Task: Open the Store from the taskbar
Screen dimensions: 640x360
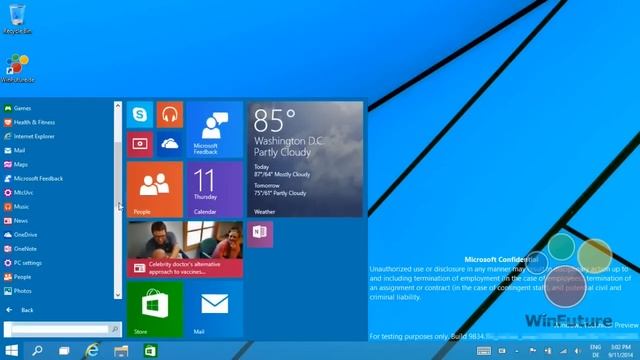Action: point(150,351)
